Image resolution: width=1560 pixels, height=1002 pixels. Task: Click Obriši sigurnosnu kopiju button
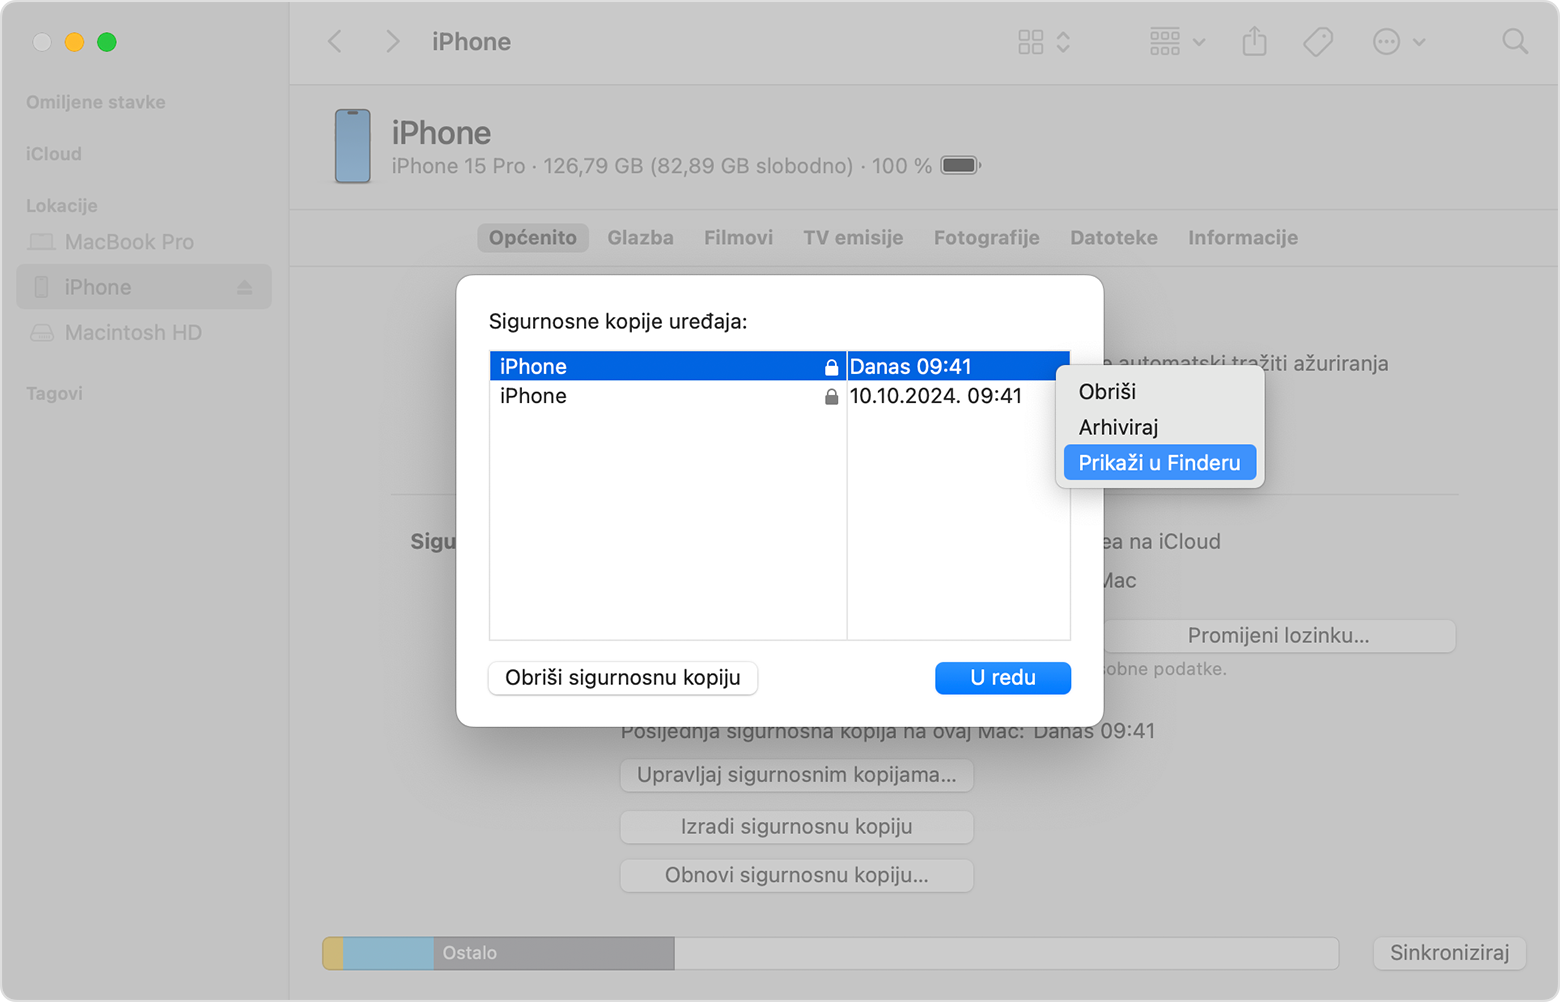pyautogui.click(x=623, y=677)
